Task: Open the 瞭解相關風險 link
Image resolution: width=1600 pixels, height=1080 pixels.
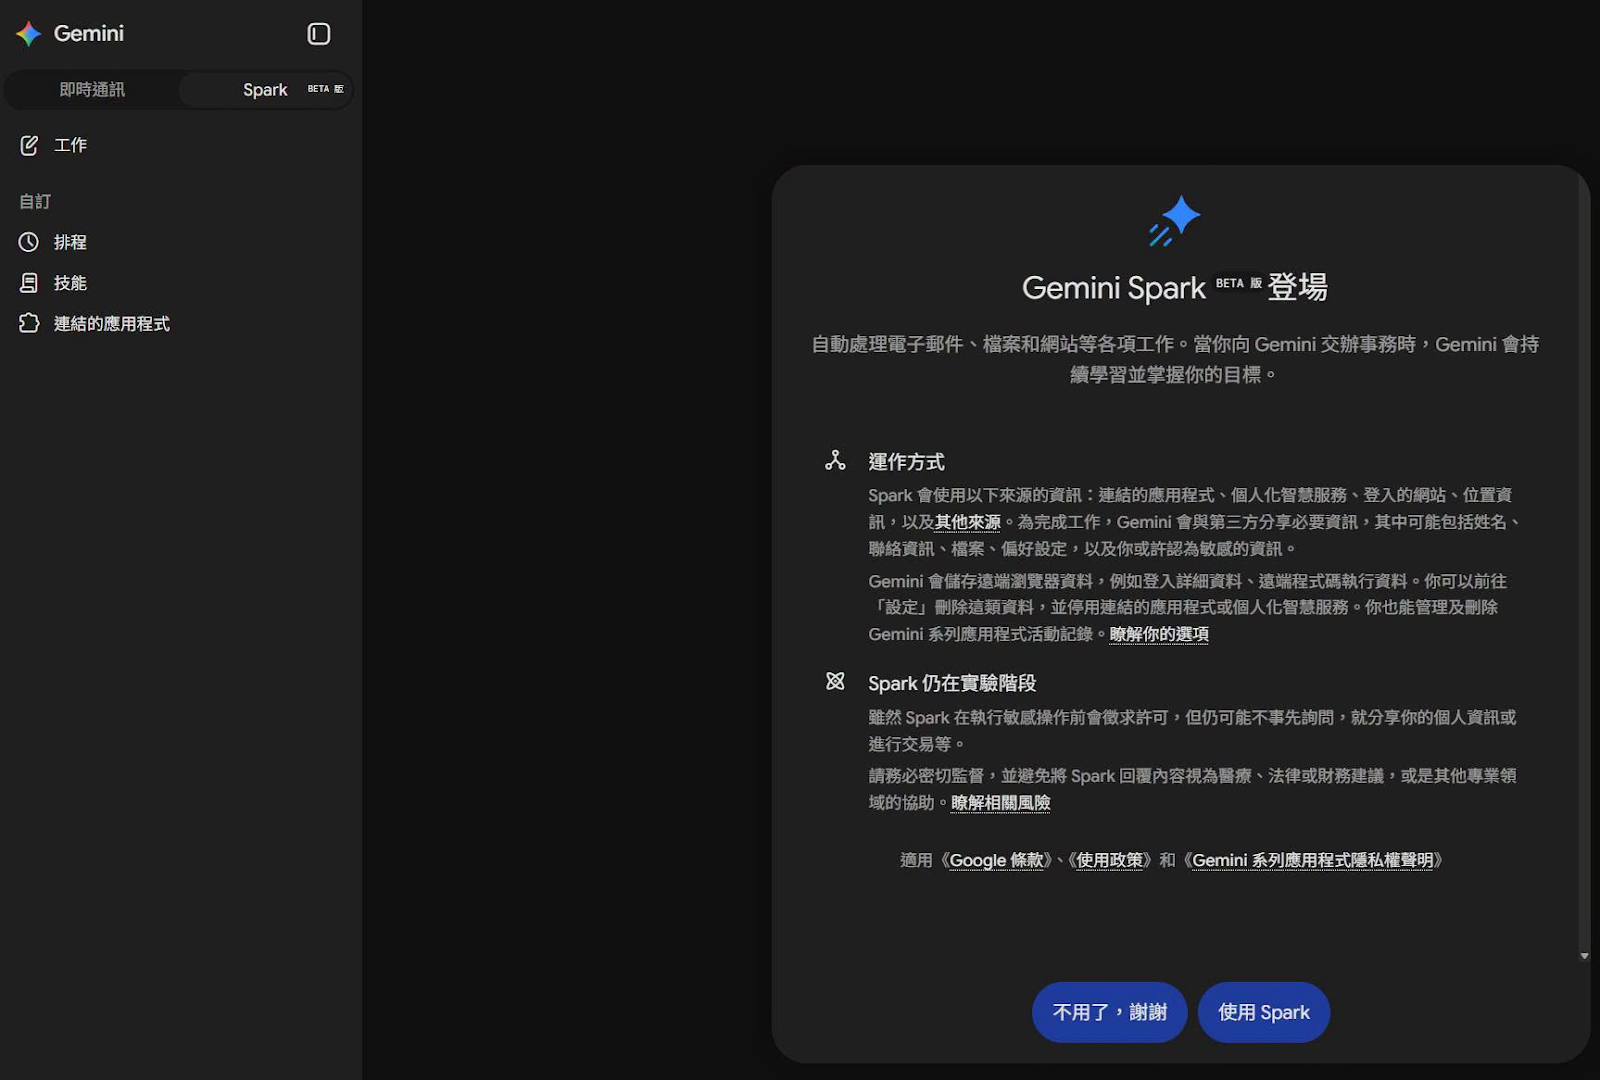Action: [x=1000, y=803]
